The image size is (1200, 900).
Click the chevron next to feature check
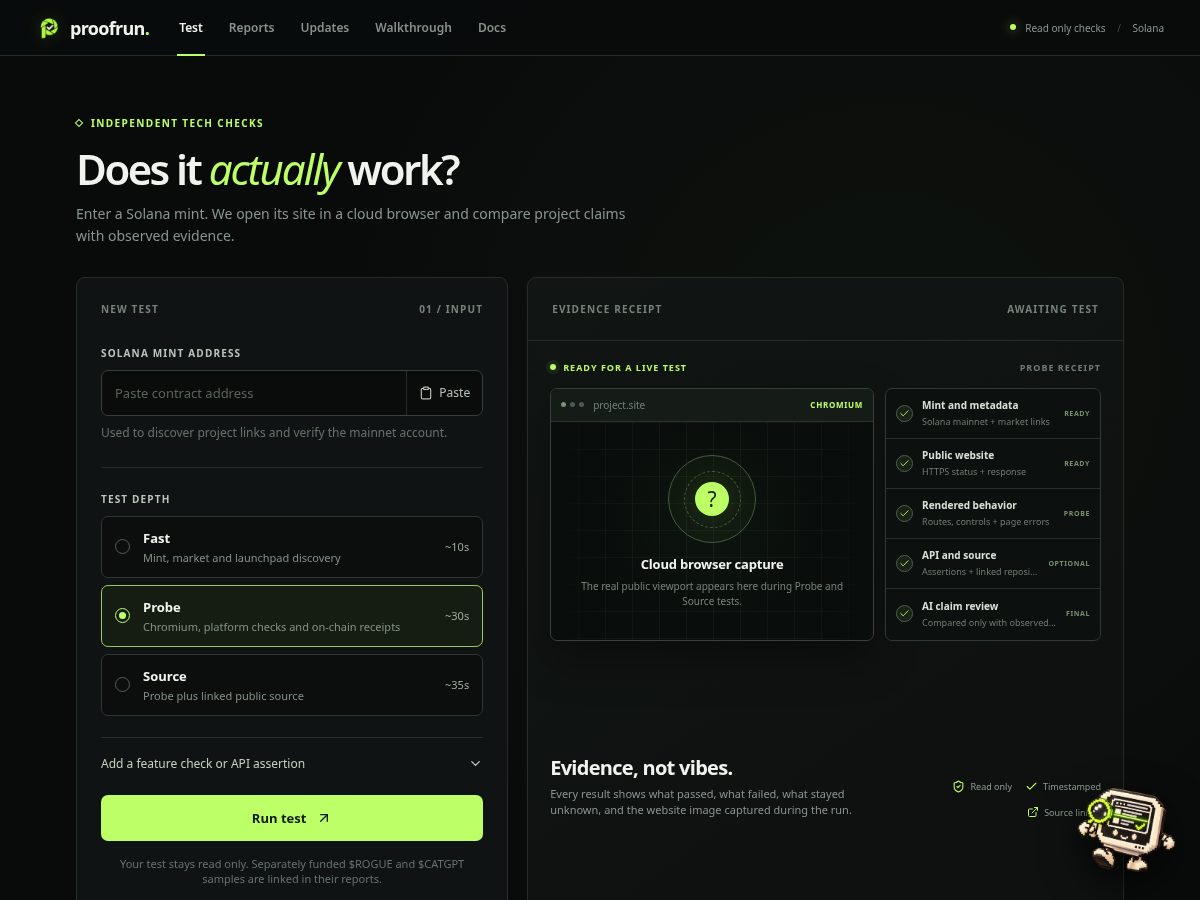click(x=475, y=763)
